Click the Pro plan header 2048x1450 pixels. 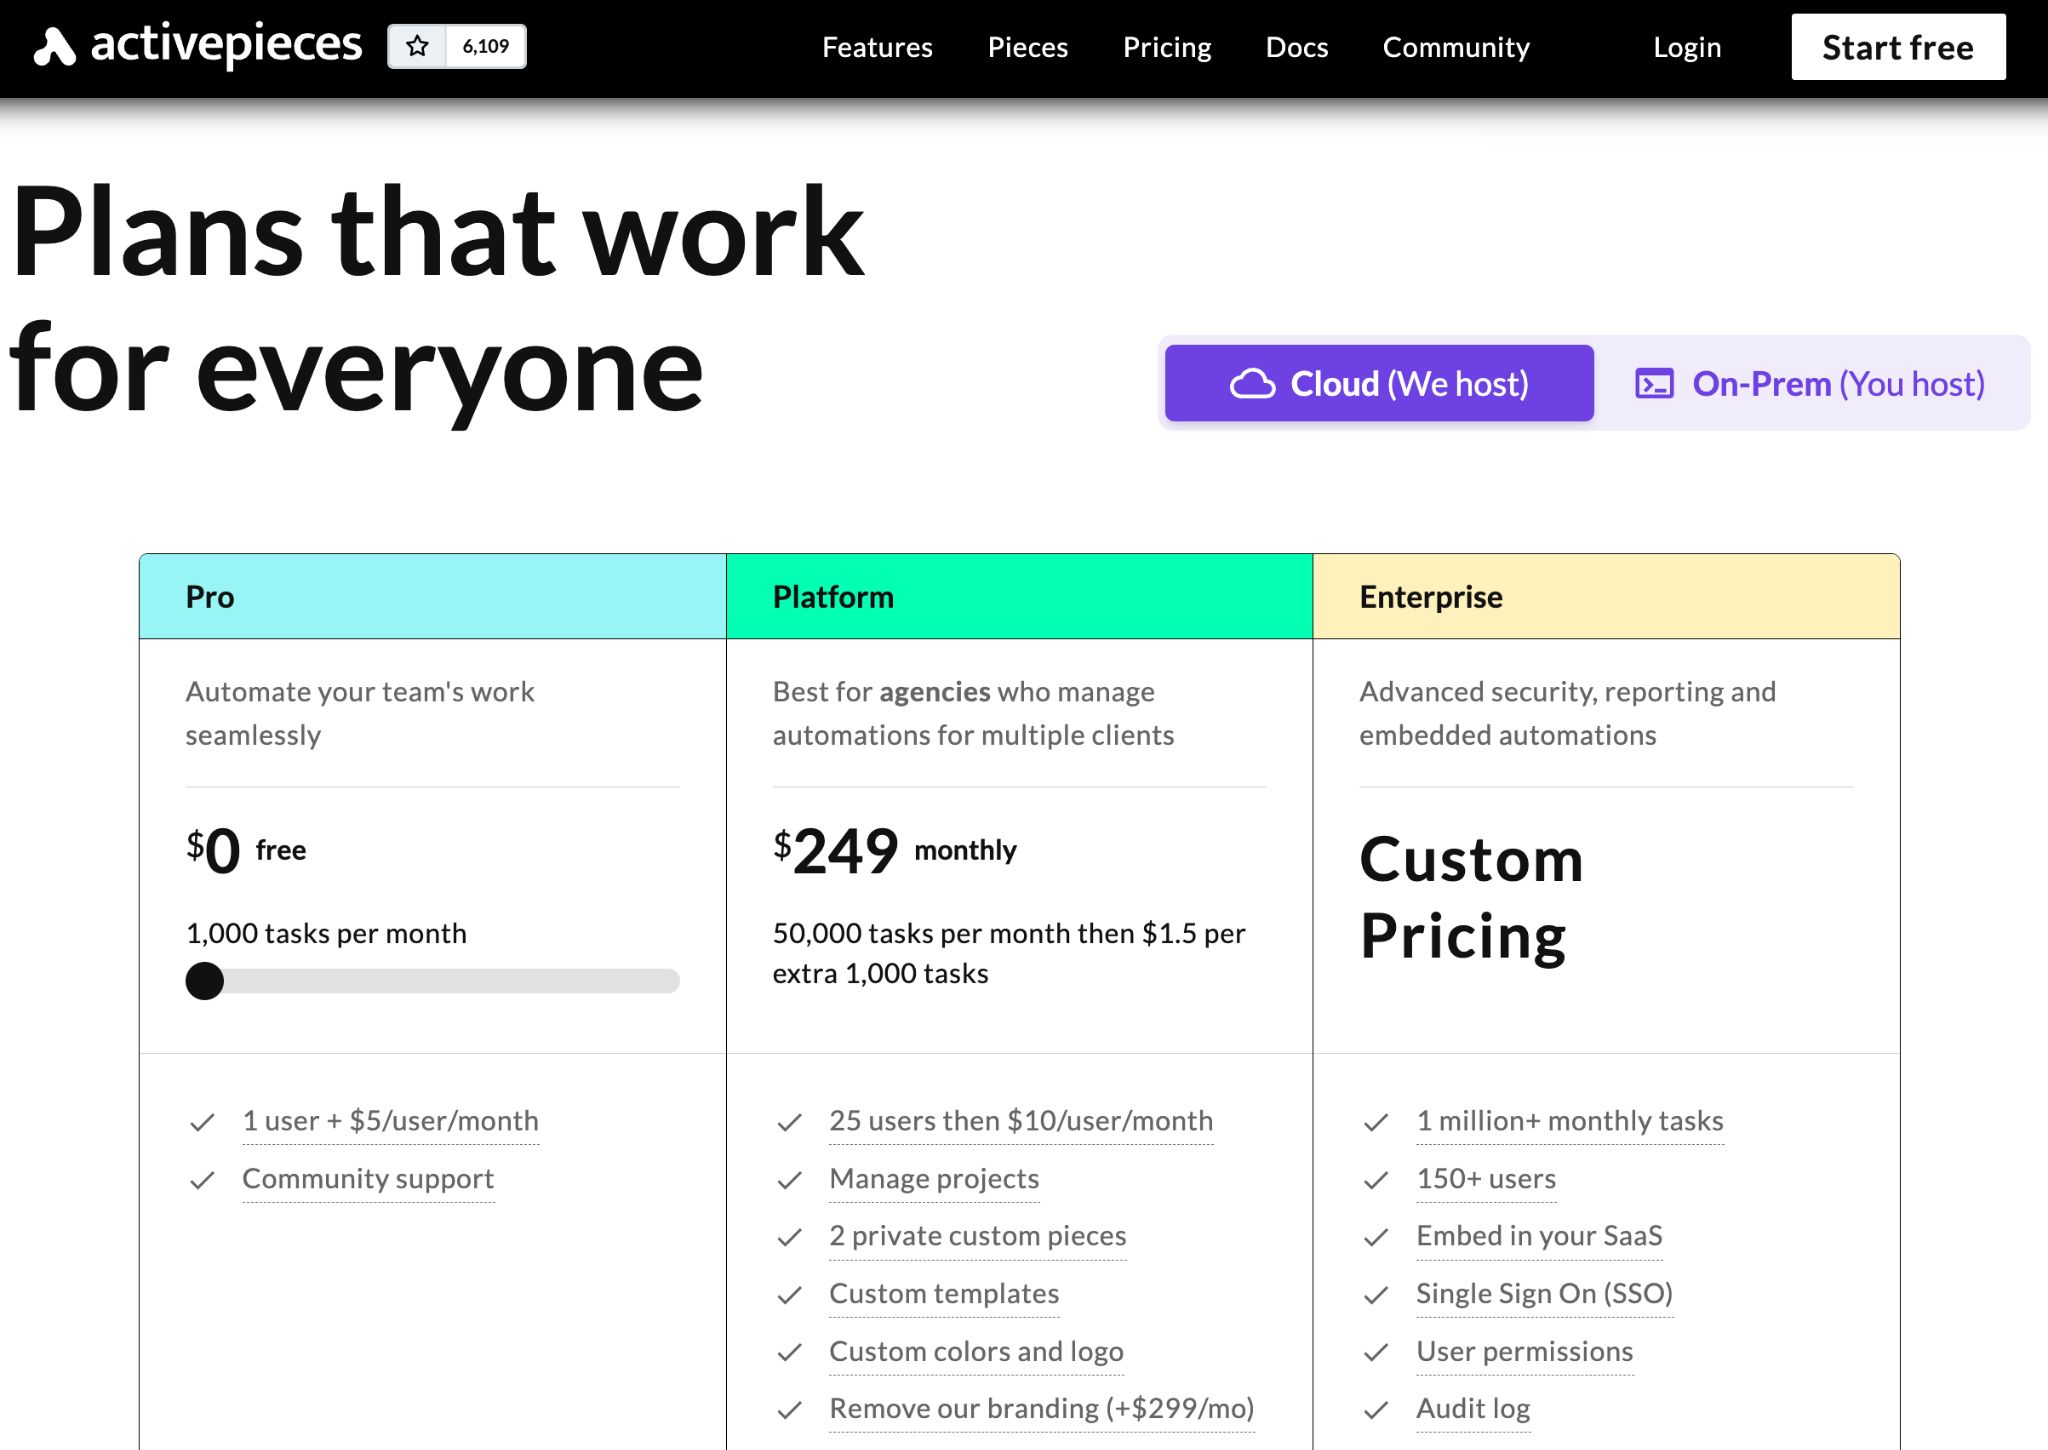[433, 596]
